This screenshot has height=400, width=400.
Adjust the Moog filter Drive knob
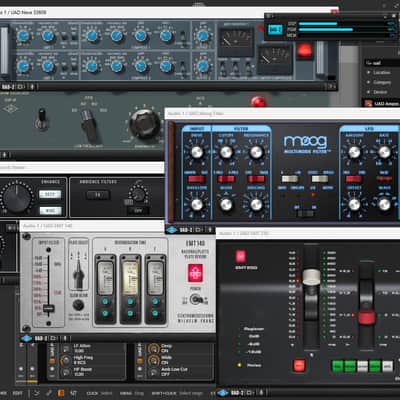pyautogui.click(x=197, y=152)
